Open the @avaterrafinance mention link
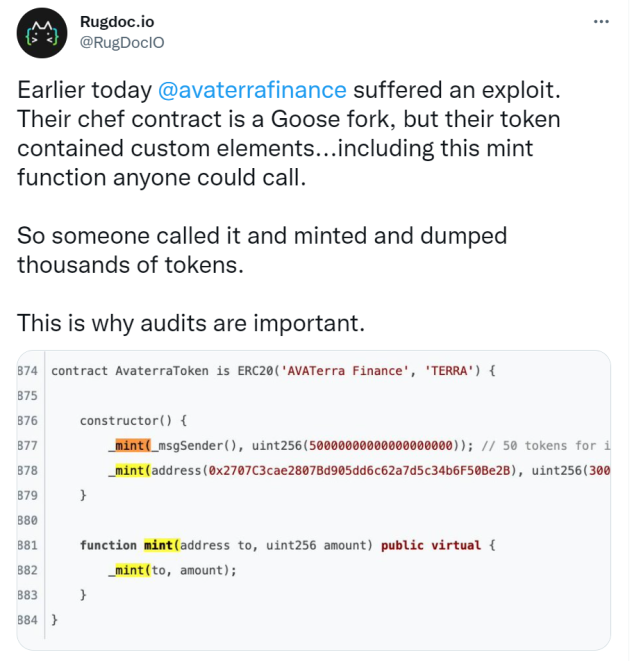Image resolution: width=641 pixels, height=661 pixels. tap(252, 90)
